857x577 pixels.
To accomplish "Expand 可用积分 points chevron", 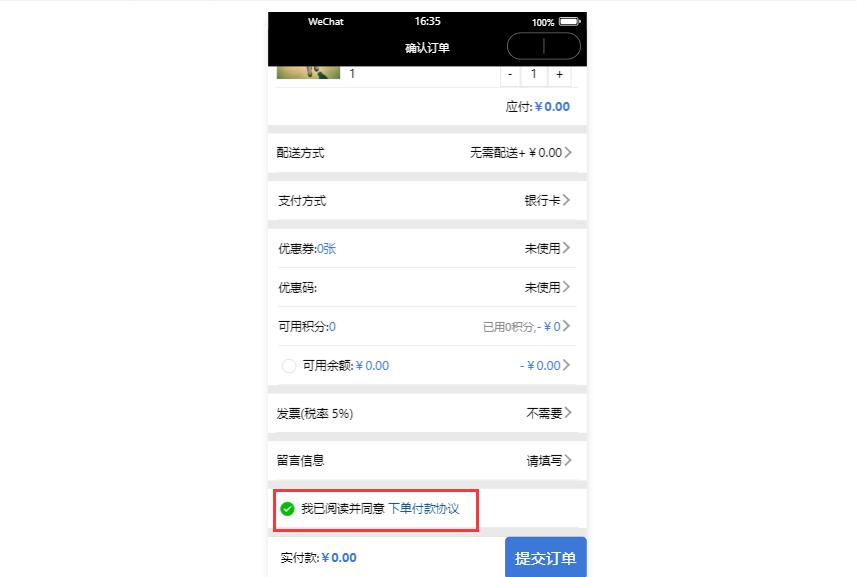I will 567,326.
